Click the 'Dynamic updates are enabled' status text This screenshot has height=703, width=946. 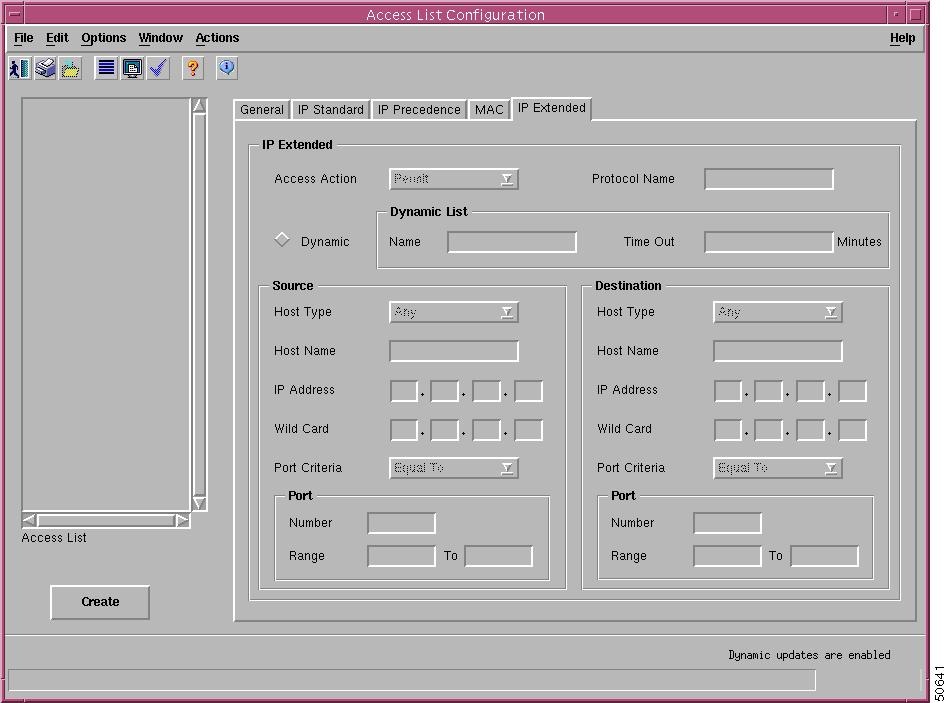809,655
